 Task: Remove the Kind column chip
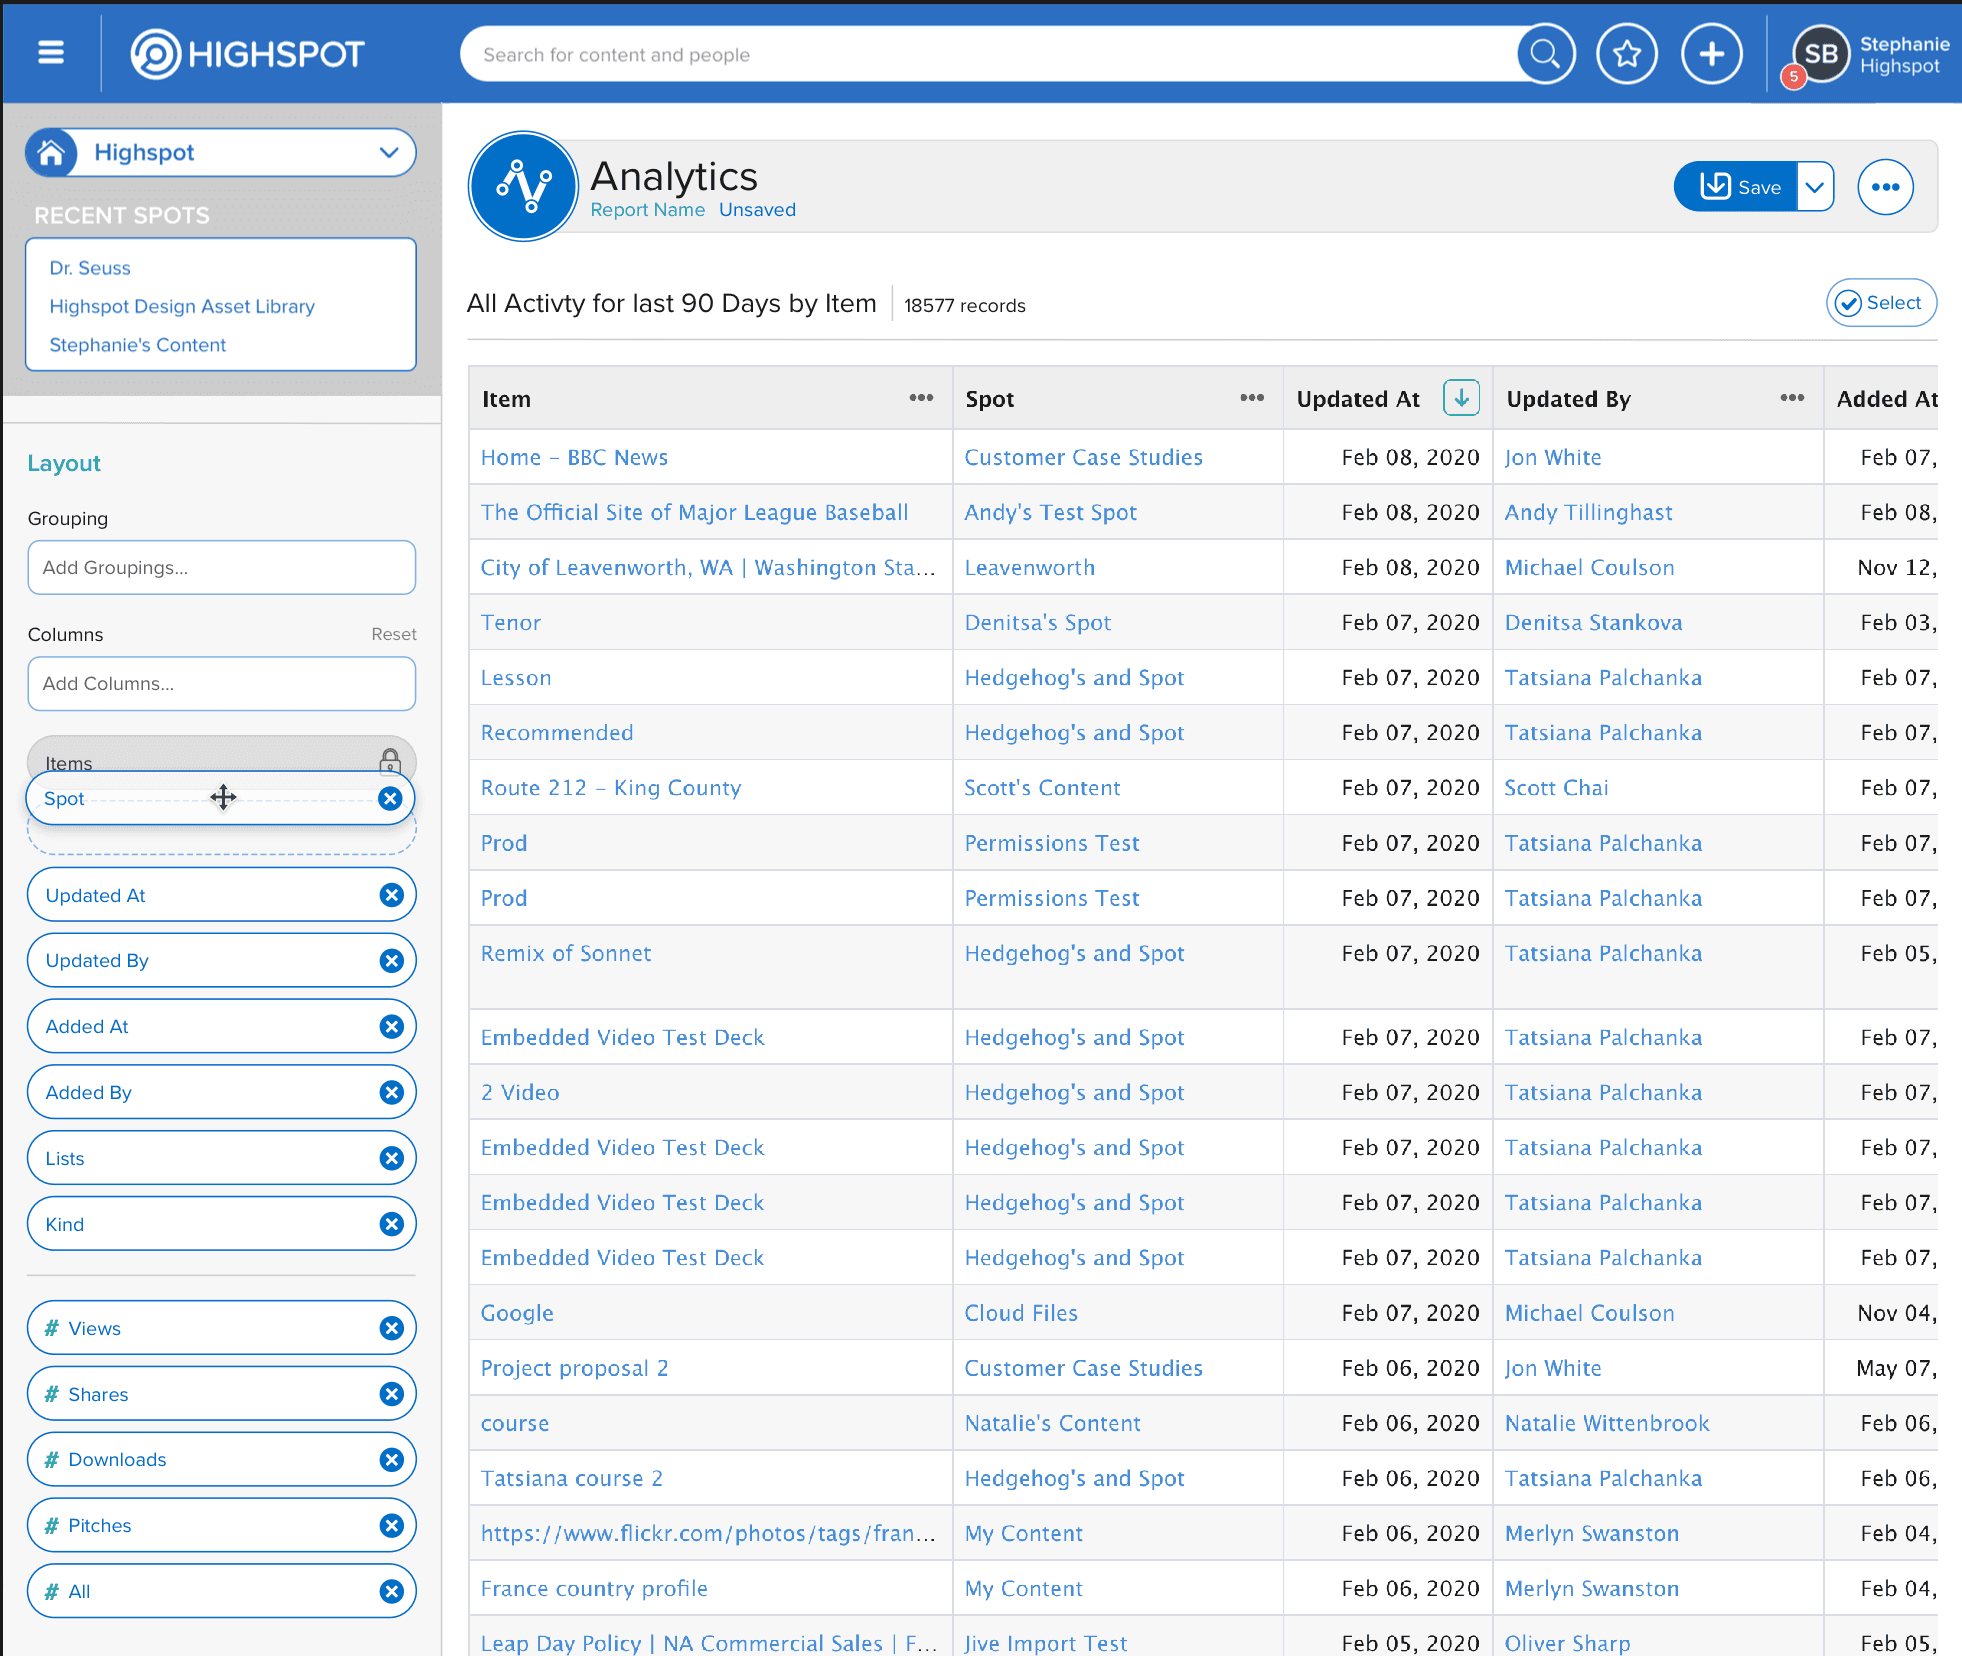point(392,1224)
